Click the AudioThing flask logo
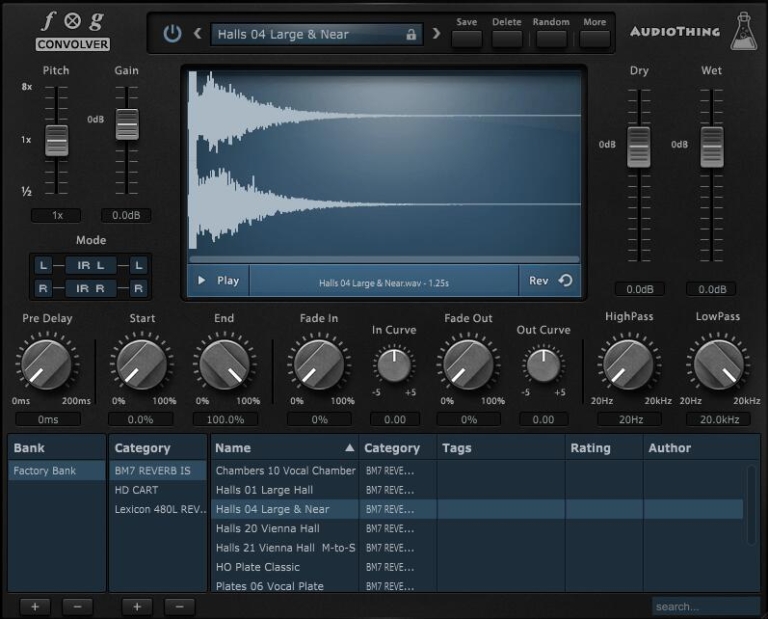Screen dimensions: 768x619 coord(744,32)
